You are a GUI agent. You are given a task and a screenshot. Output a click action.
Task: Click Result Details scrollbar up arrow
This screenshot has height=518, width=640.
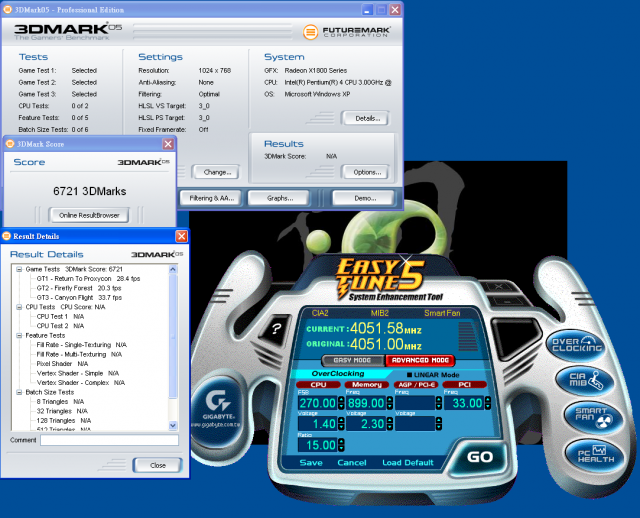pos(173,269)
